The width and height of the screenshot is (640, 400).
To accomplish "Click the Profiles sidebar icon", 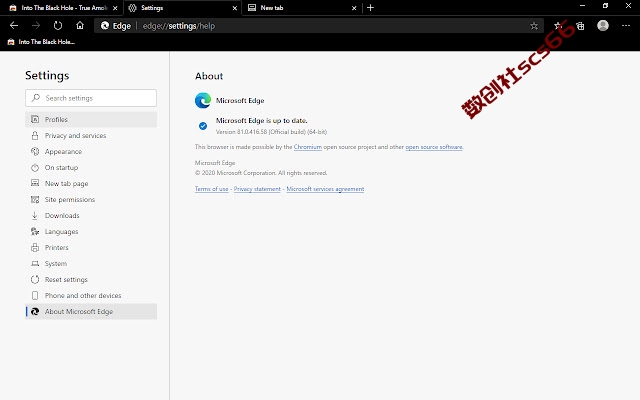I will tap(35, 119).
